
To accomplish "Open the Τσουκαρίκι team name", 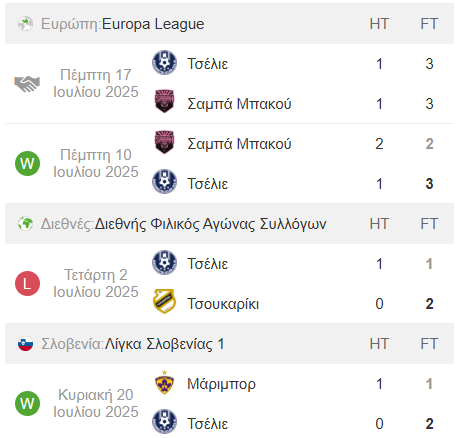I will click(223, 304).
